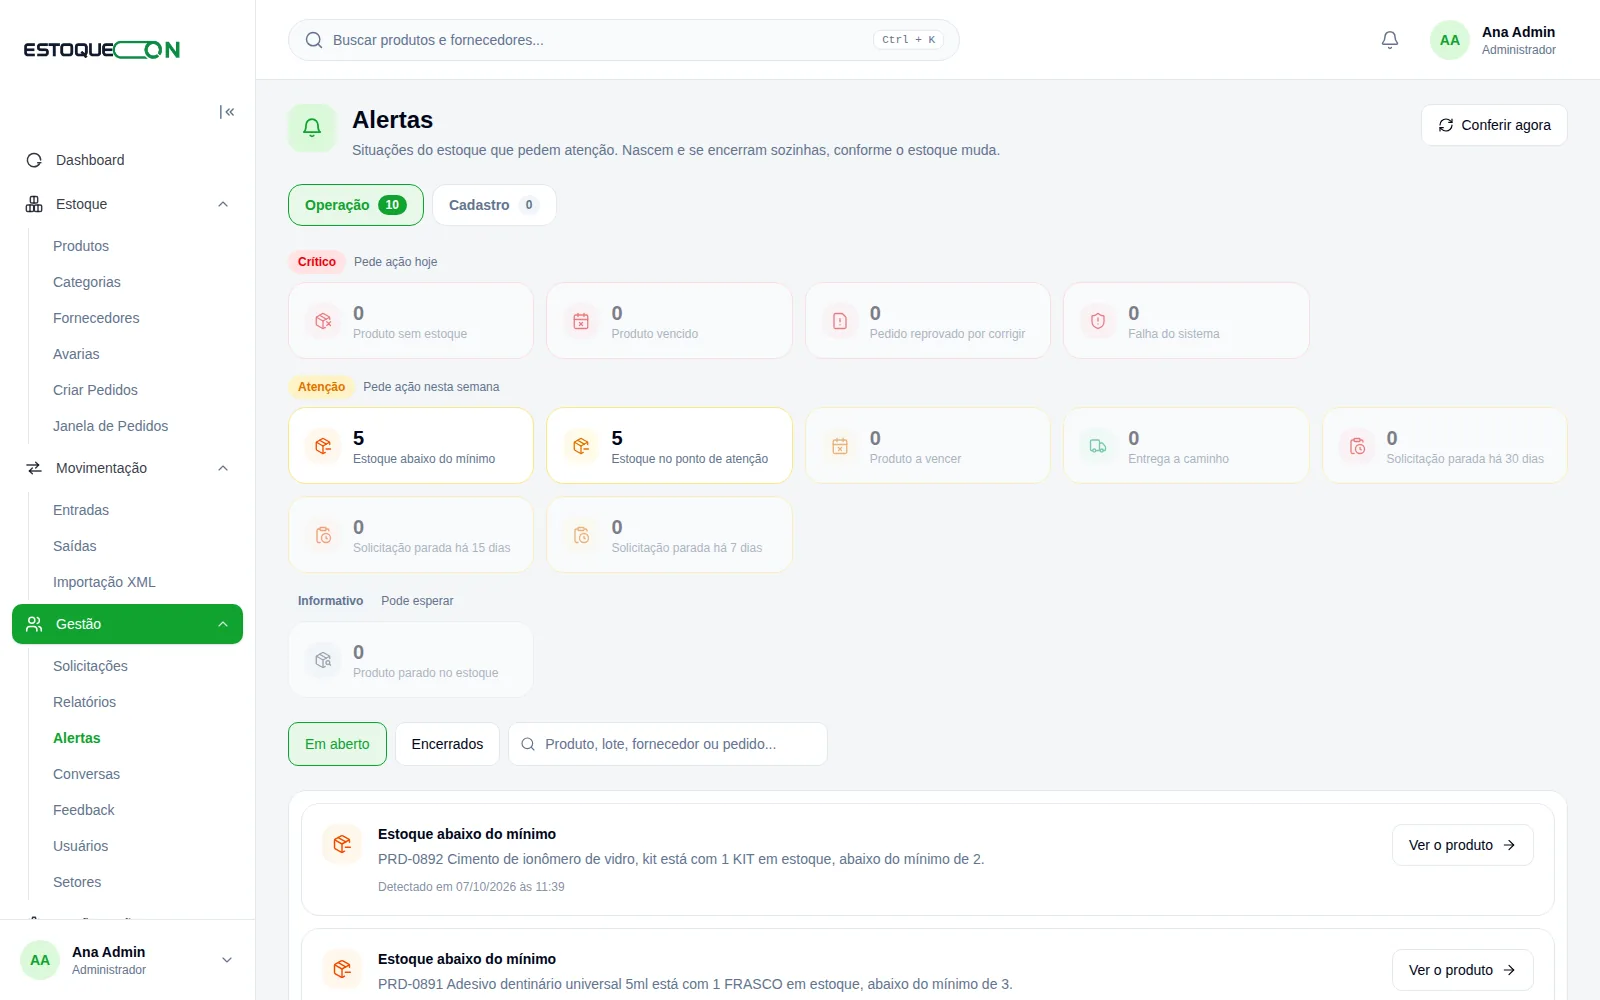Open Solicitações in the sidebar
The height and width of the screenshot is (1000, 1600).
(x=90, y=666)
